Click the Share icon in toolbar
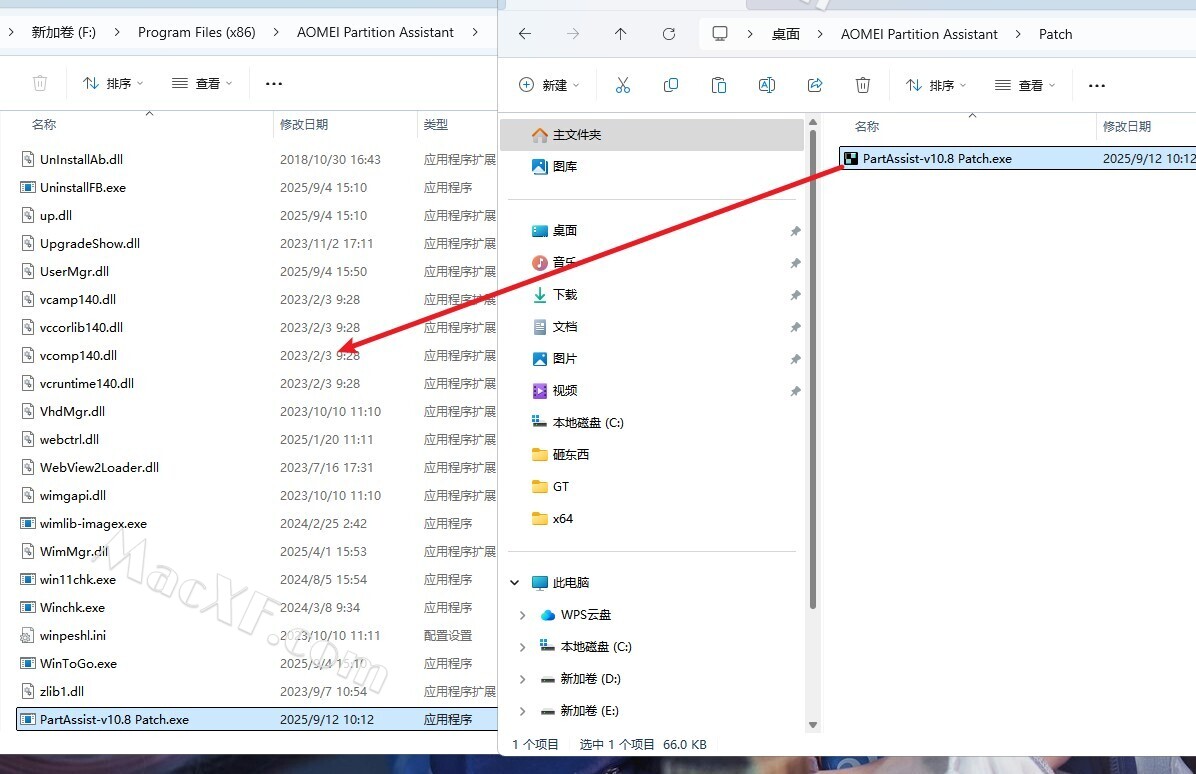 coord(815,85)
